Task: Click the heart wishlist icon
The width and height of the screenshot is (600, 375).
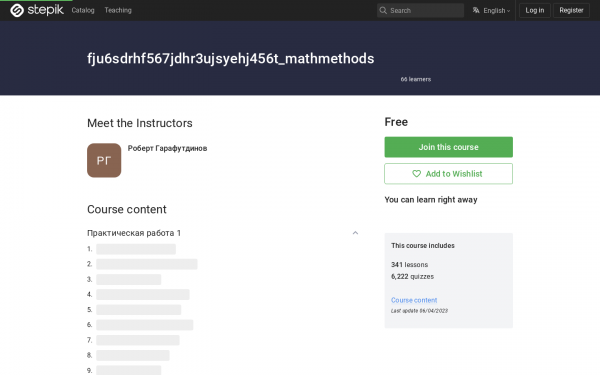Action: (x=416, y=174)
